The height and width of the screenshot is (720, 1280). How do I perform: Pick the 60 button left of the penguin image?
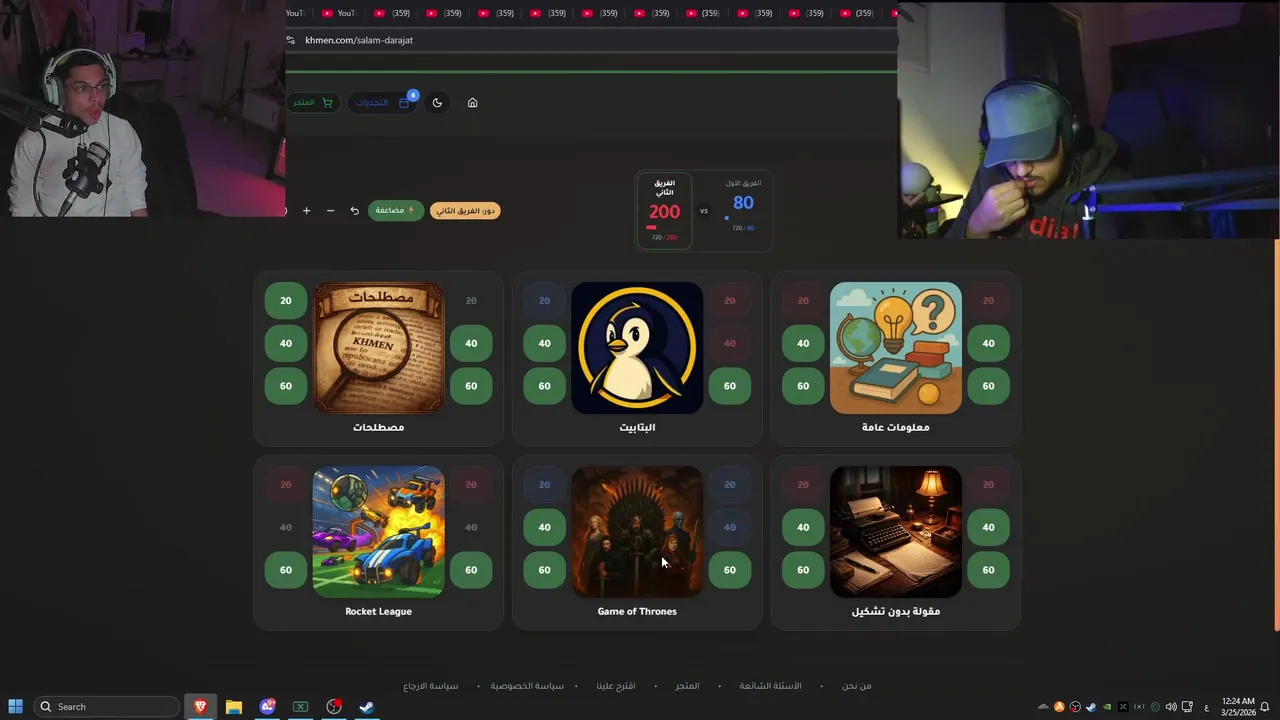tap(544, 386)
